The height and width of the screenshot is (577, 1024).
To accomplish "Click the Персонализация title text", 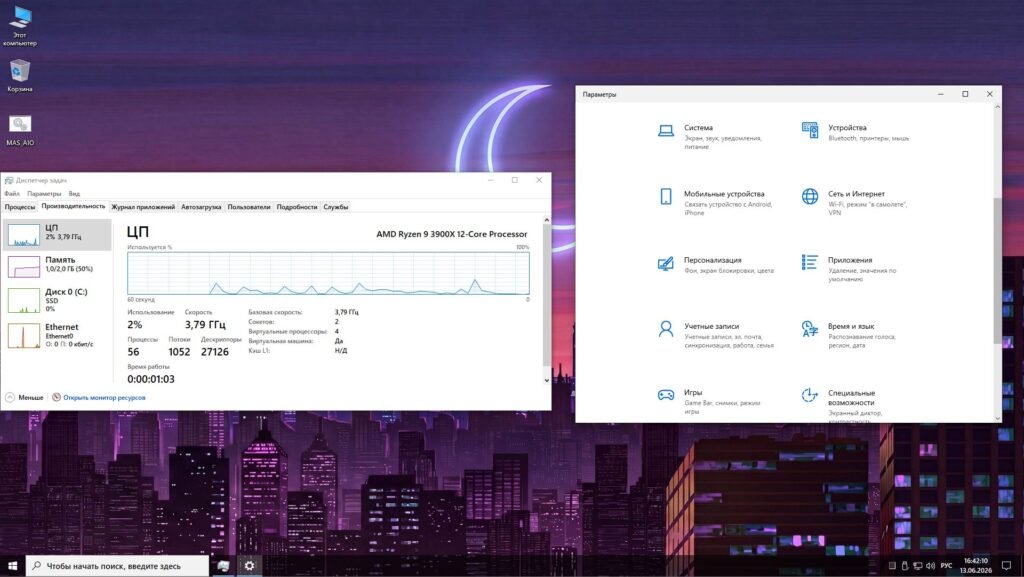I will click(x=712, y=260).
